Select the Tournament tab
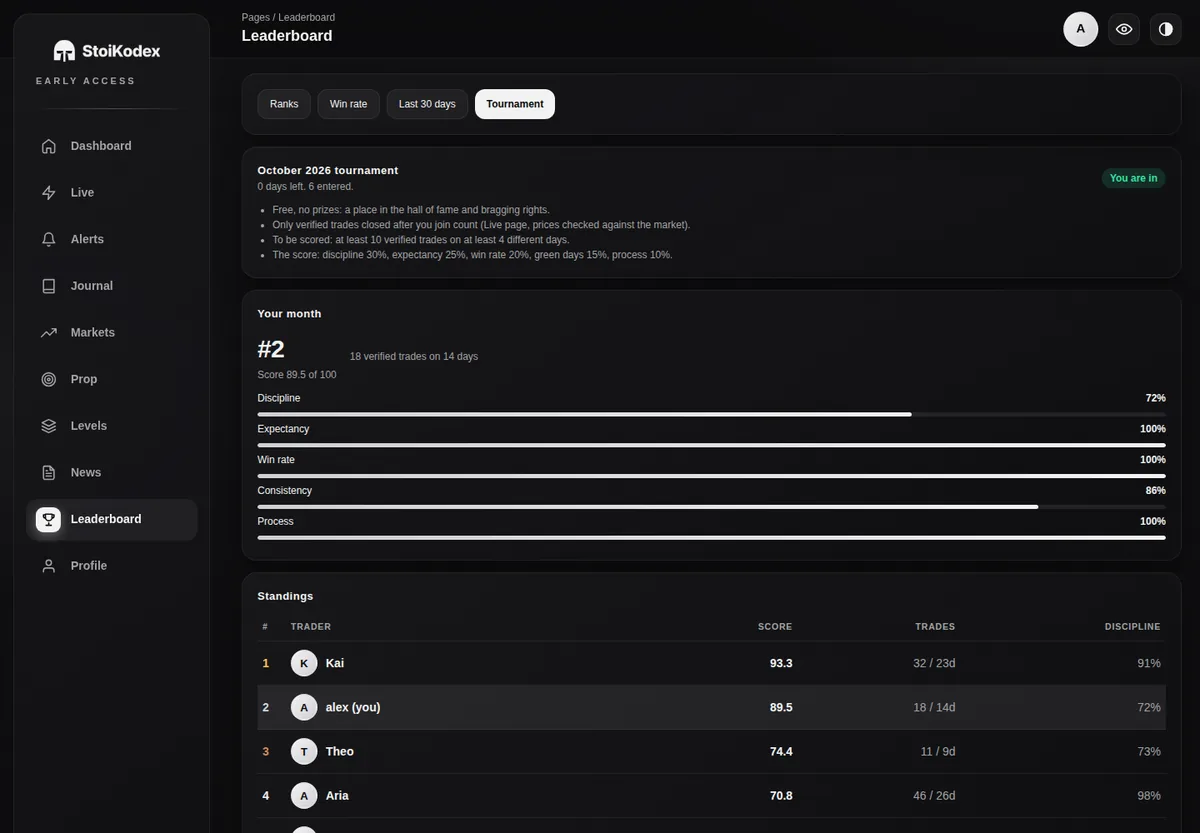 pyautogui.click(x=515, y=104)
